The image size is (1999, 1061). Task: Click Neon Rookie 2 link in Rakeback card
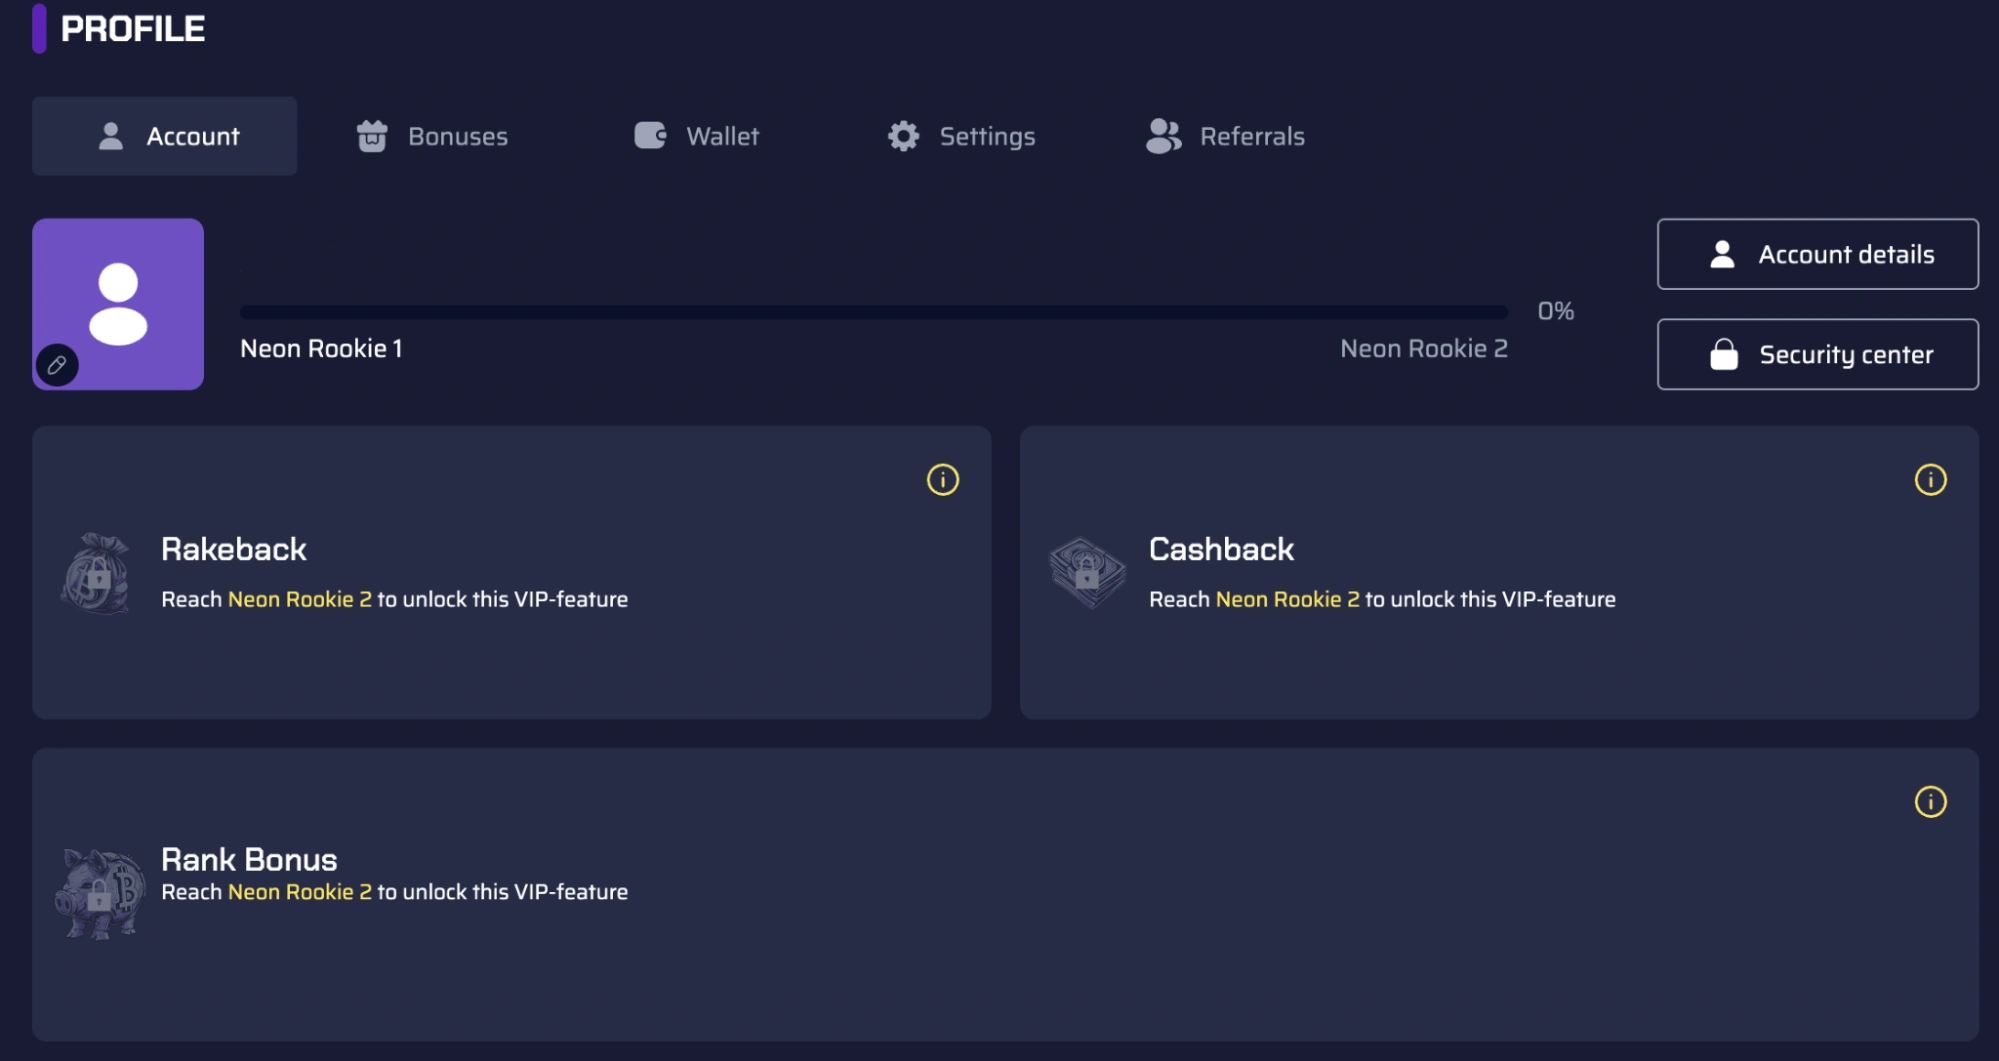(x=299, y=600)
